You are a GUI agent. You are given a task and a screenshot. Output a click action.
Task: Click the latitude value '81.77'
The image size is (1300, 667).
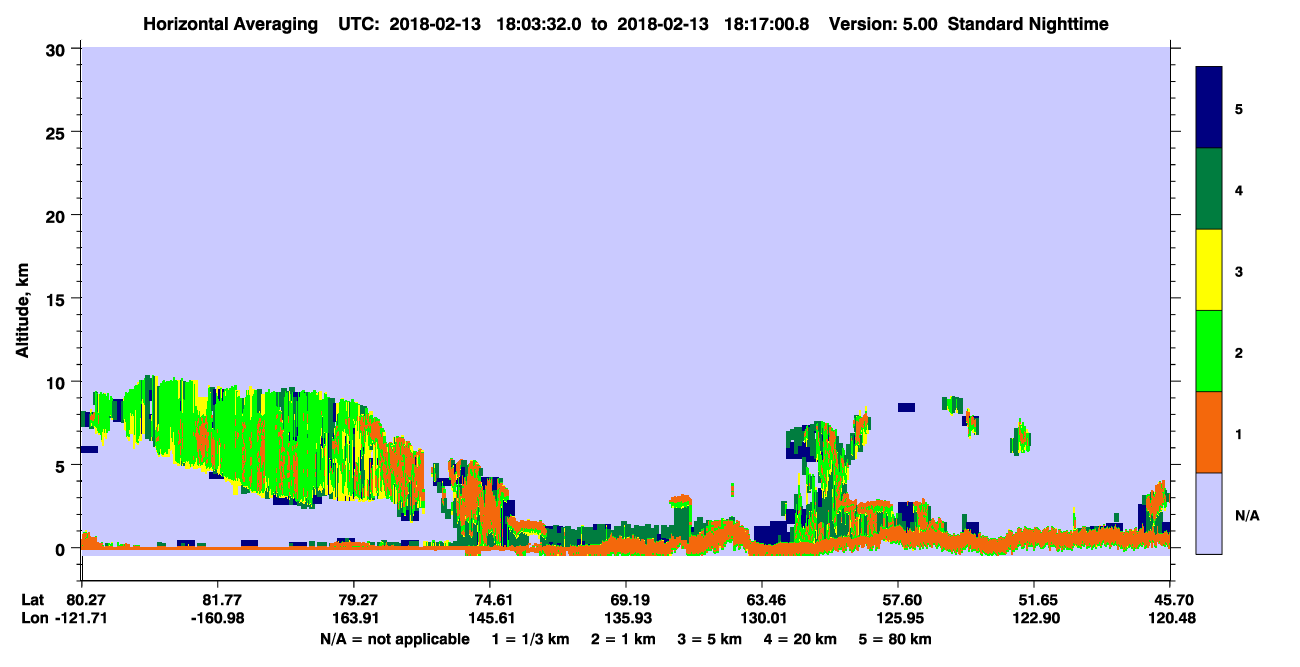click(x=217, y=600)
